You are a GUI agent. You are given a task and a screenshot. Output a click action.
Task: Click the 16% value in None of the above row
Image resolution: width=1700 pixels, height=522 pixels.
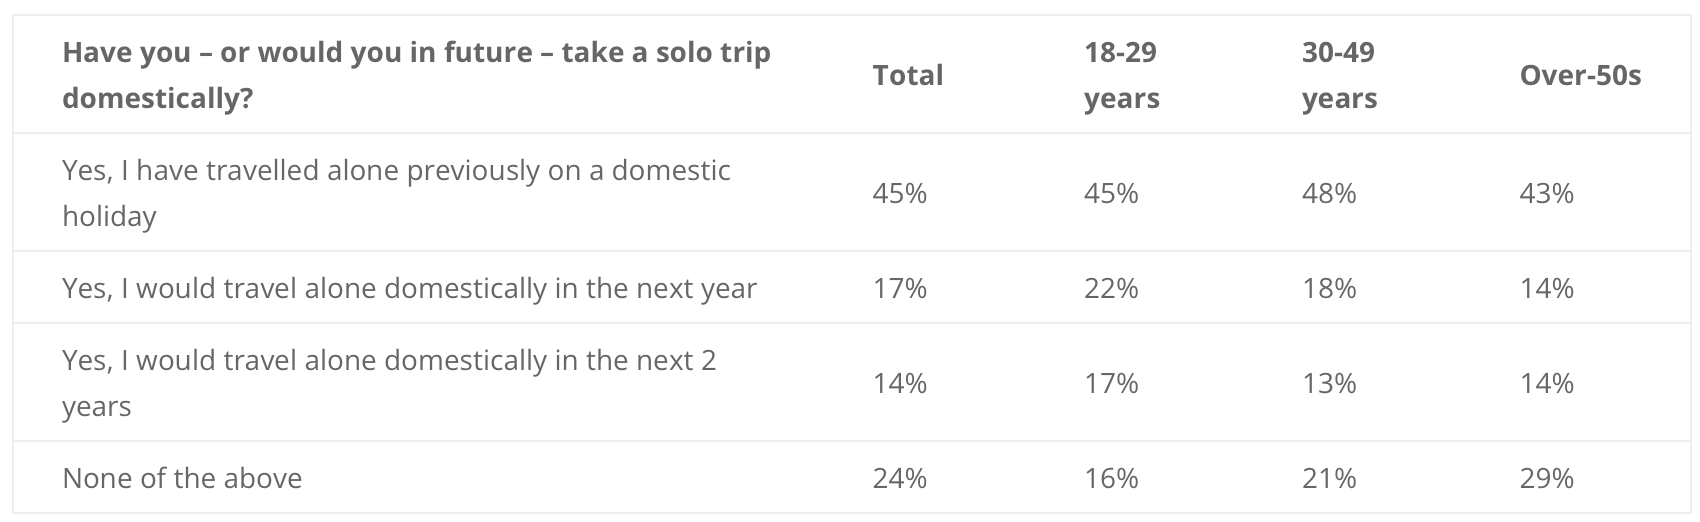click(1111, 478)
